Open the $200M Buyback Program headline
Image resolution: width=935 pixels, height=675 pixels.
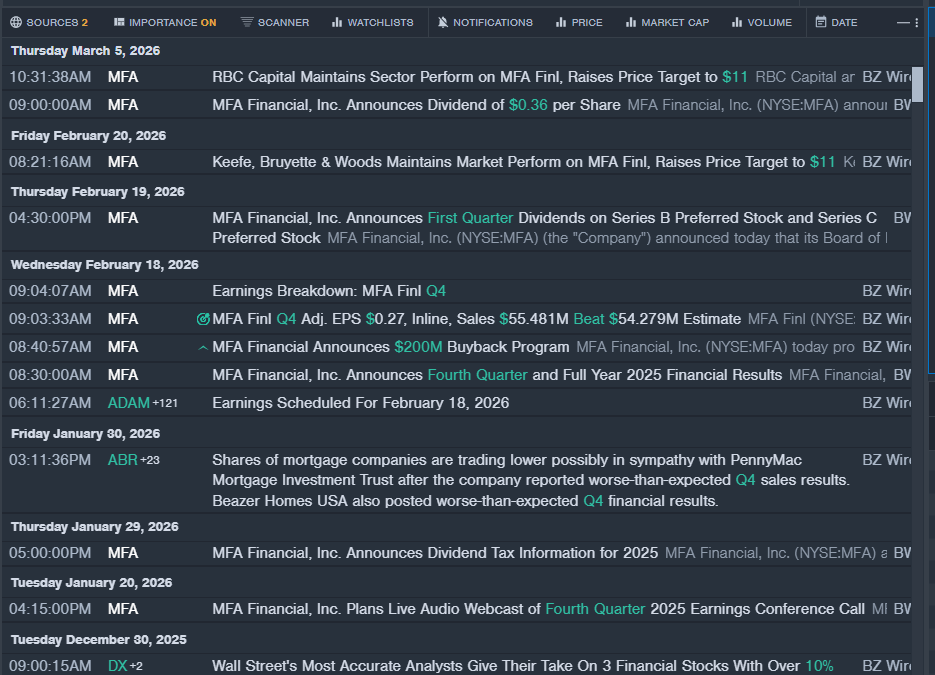point(391,347)
